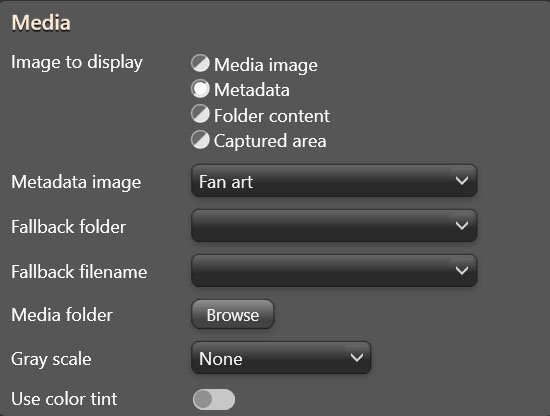Click the Browse button for Media folder

[x=233, y=314]
